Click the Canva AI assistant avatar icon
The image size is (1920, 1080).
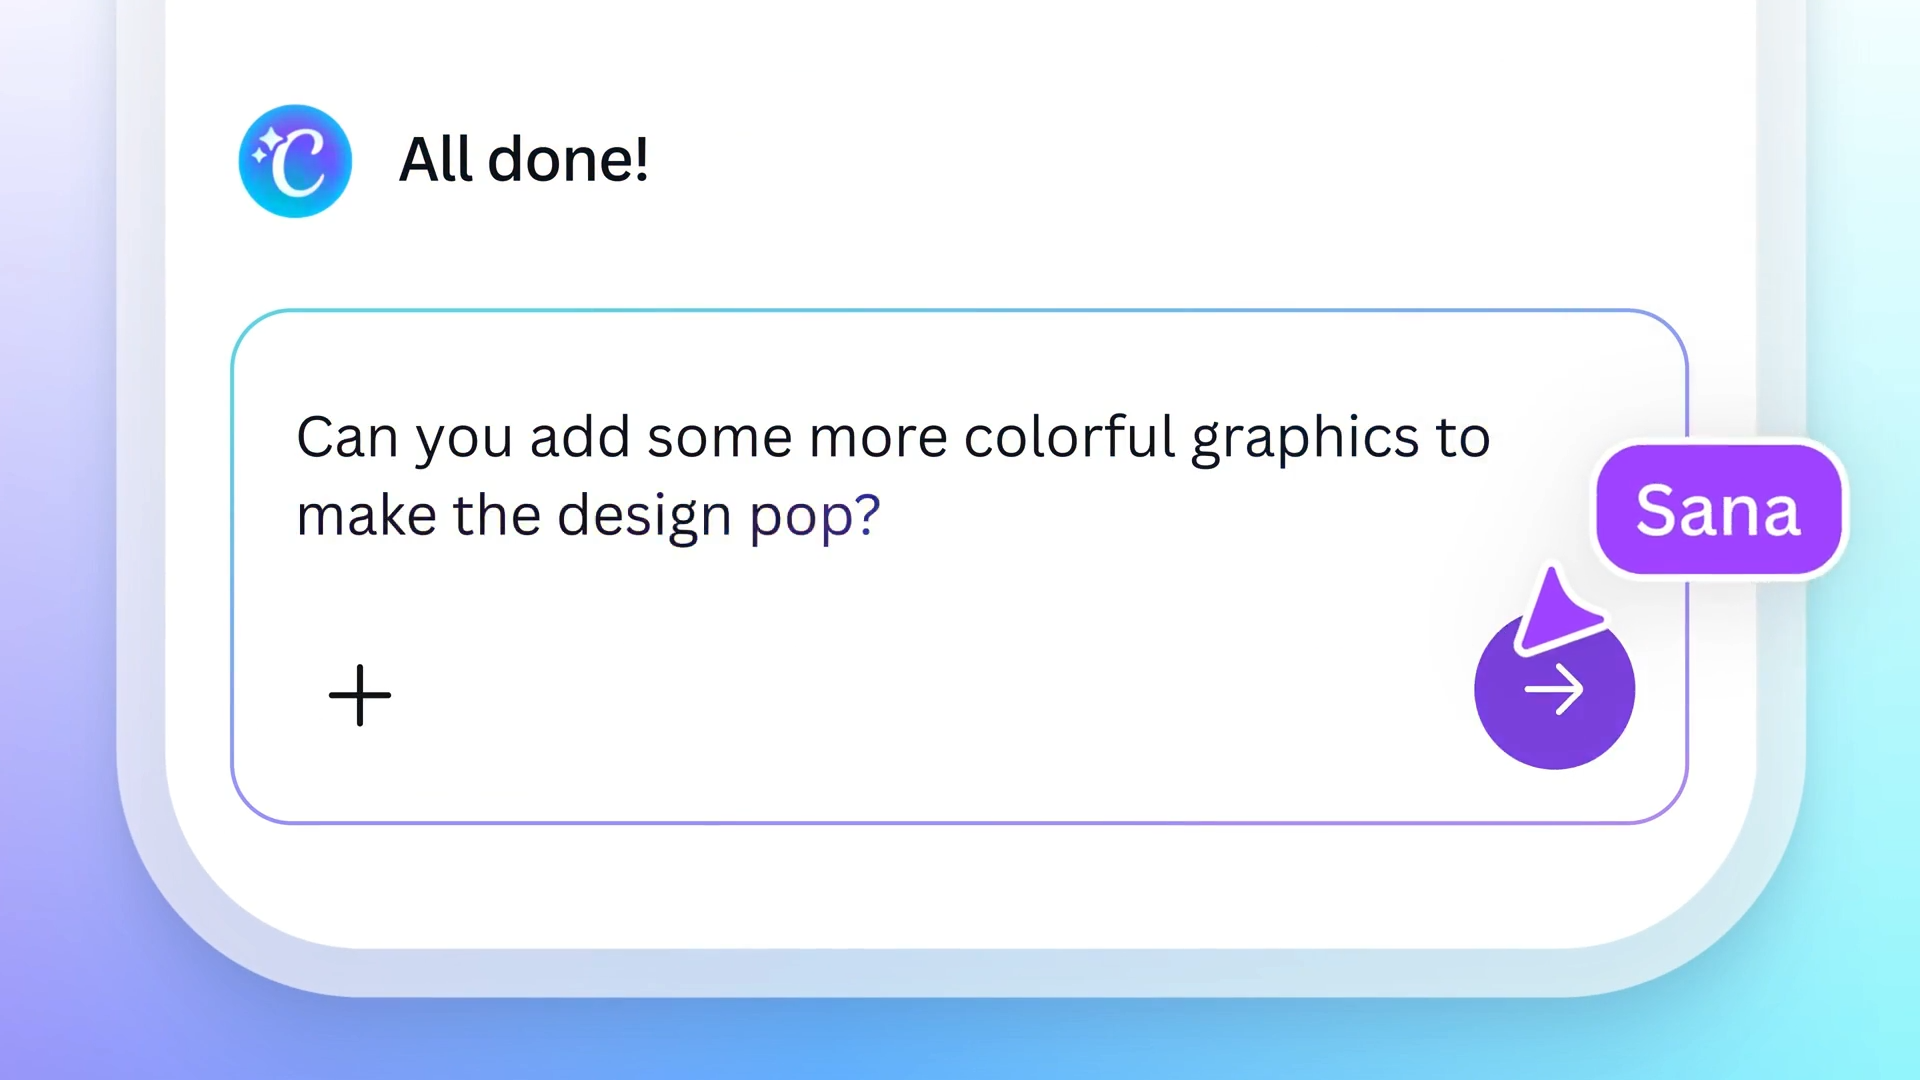coord(295,161)
